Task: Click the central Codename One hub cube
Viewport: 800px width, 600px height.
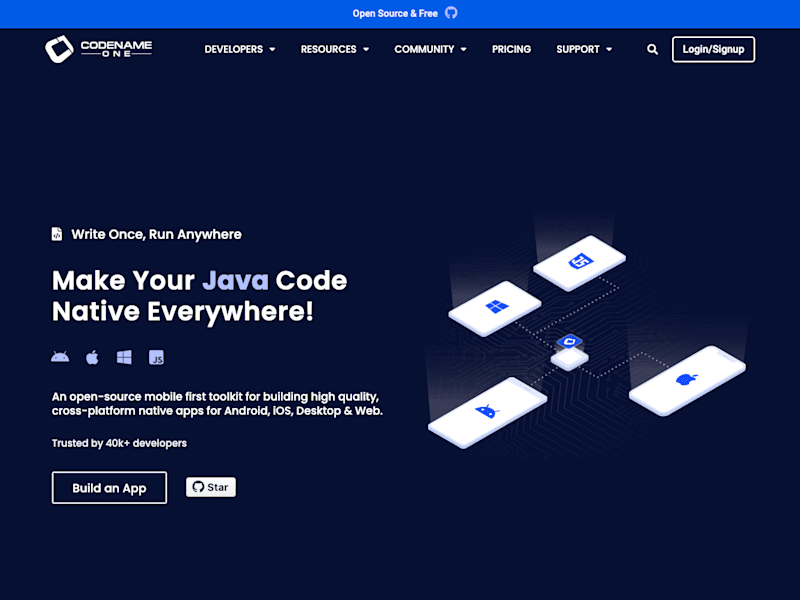Action: pyautogui.click(x=569, y=352)
